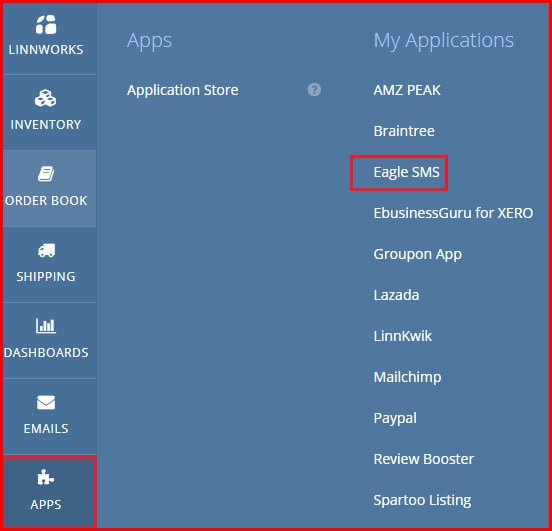Click the Linnworks logo icon
This screenshot has width=552, height=531.
pyautogui.click(x=46, y=25)
